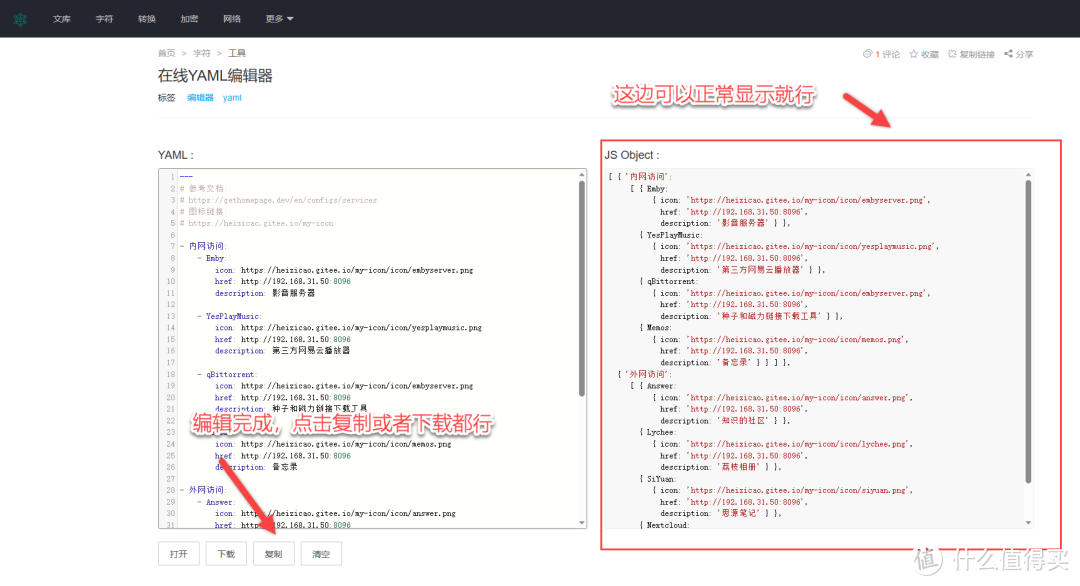Select the 字符 navigation item

coord(104,19)
